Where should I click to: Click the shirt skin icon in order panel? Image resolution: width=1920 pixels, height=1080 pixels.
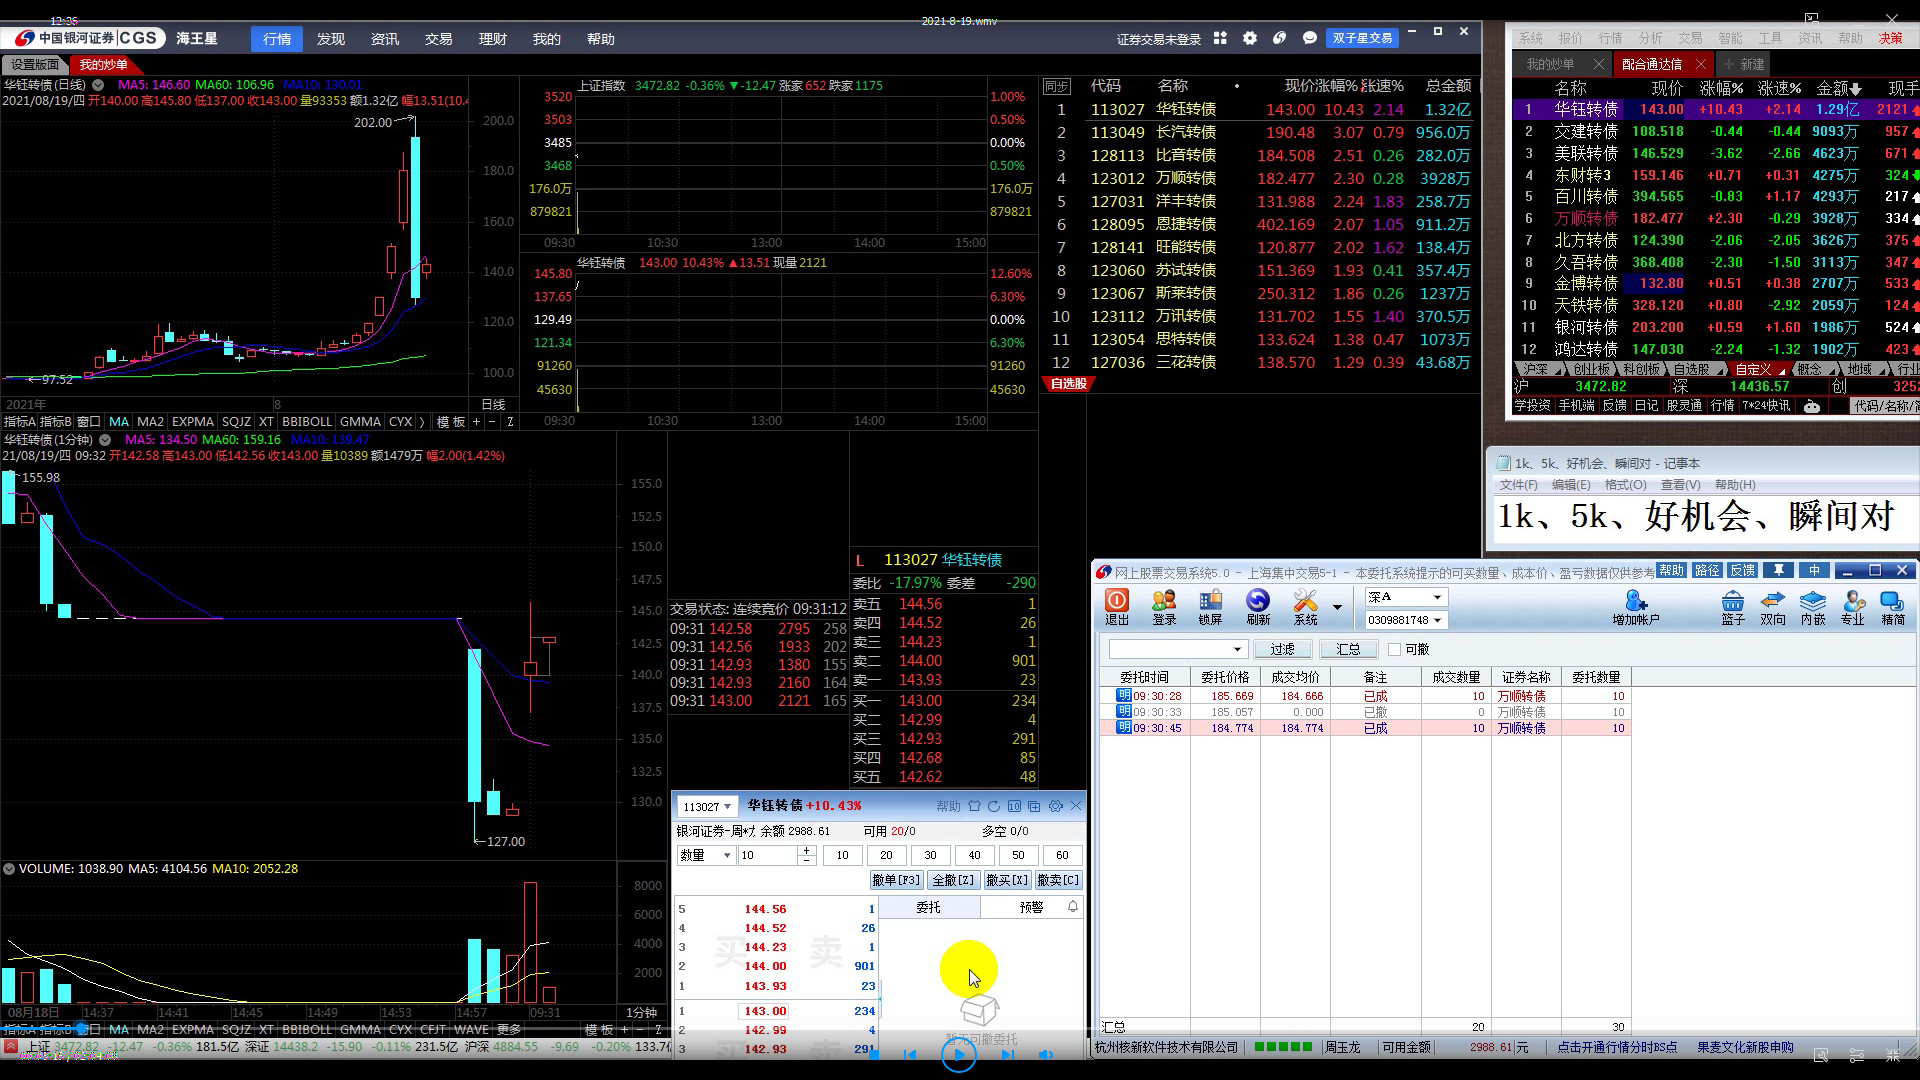click(x=974, y=806)
